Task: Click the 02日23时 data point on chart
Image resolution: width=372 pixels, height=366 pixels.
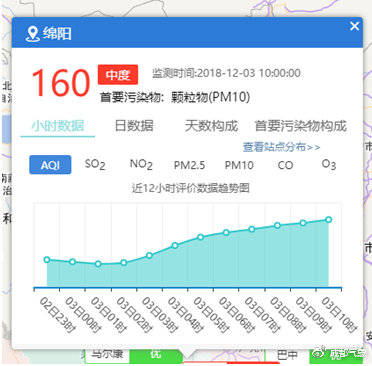Action: click(x=47, y=260)
